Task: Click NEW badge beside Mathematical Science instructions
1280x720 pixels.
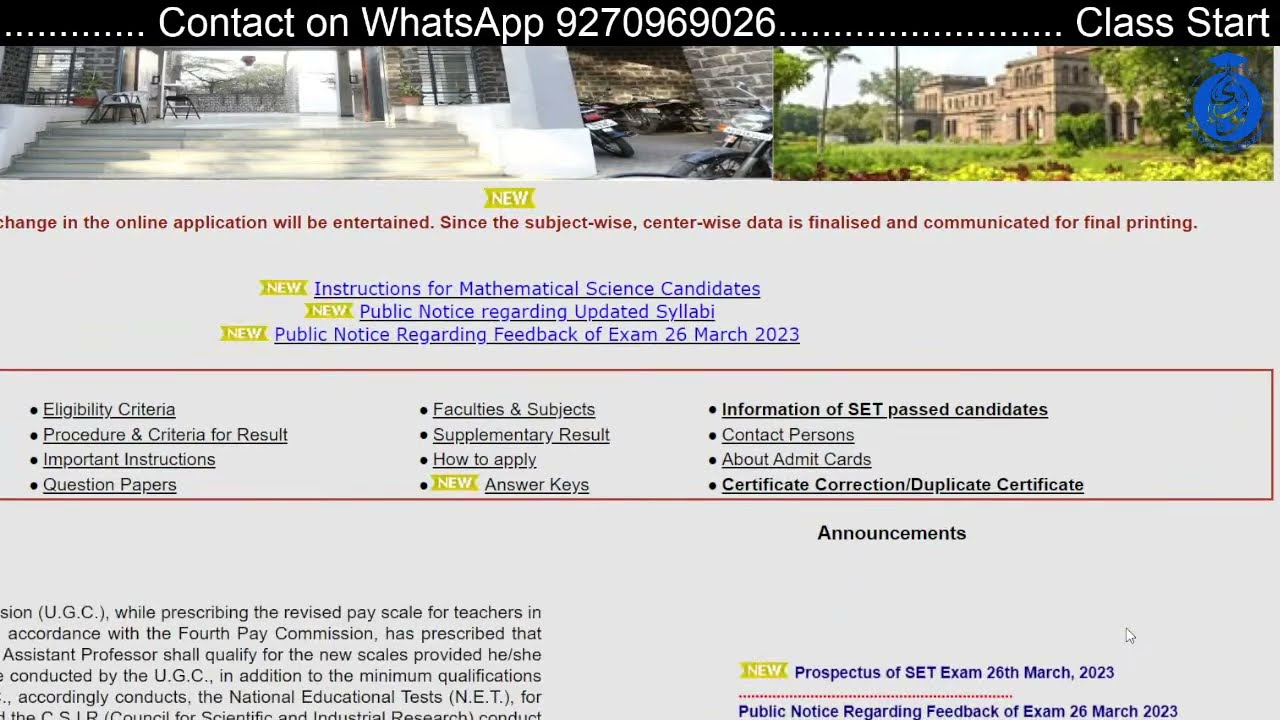Action: pos(284,288)
